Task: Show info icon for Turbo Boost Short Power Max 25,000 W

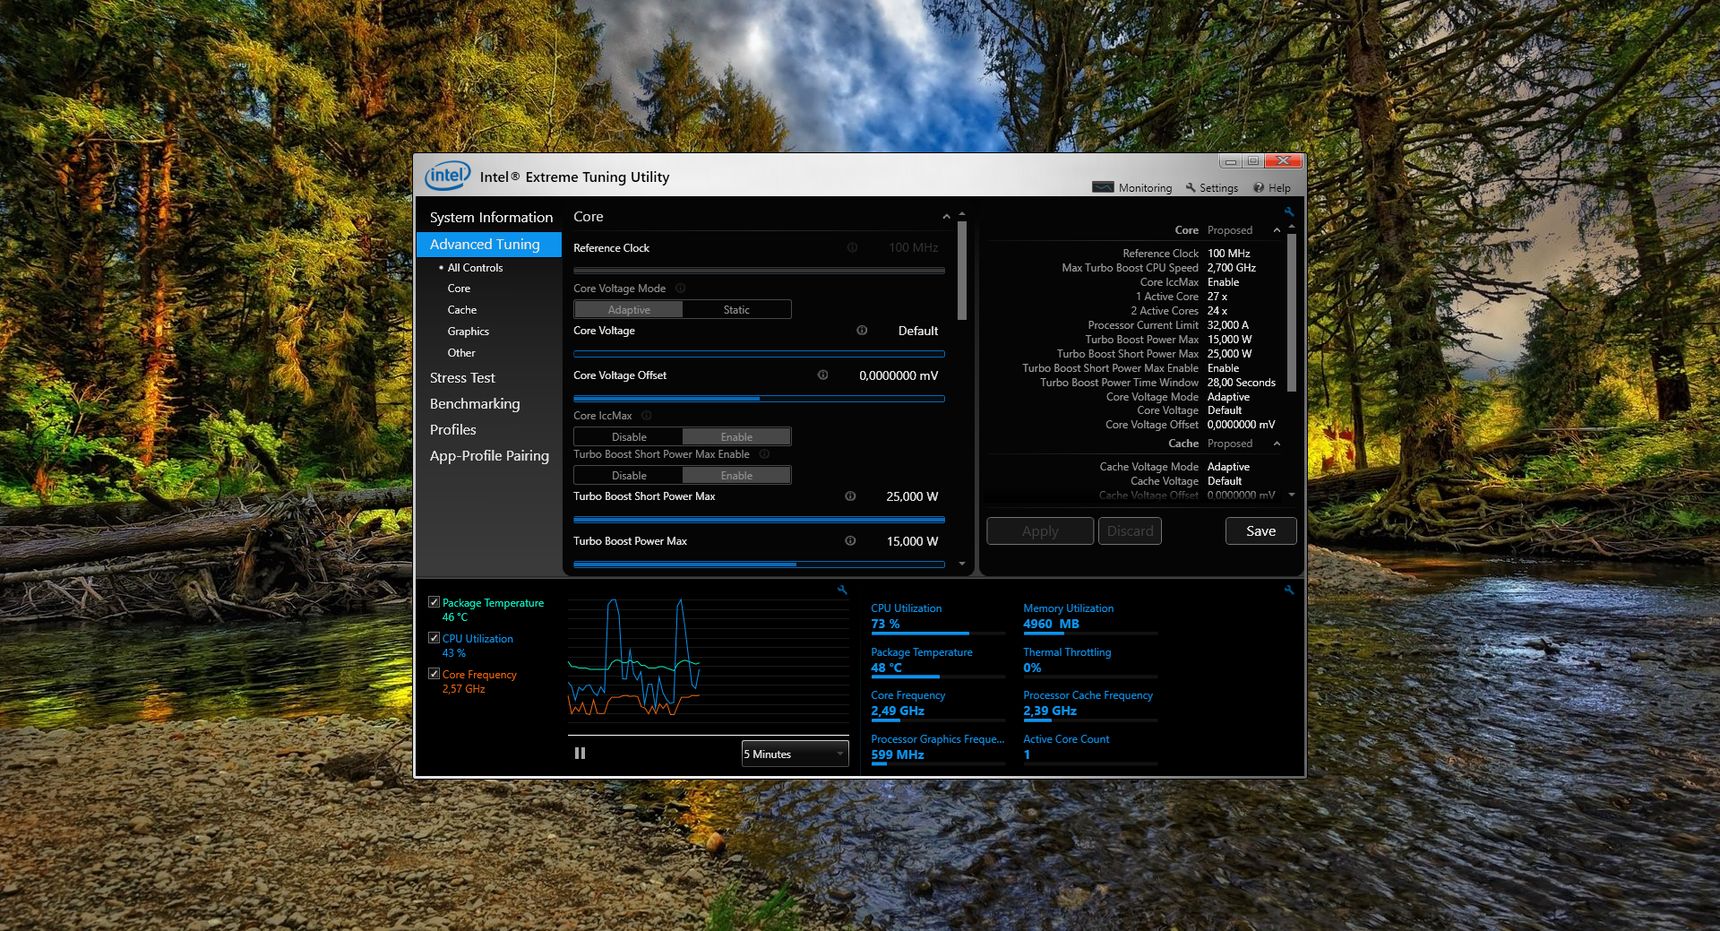Action: click(850, 496)
